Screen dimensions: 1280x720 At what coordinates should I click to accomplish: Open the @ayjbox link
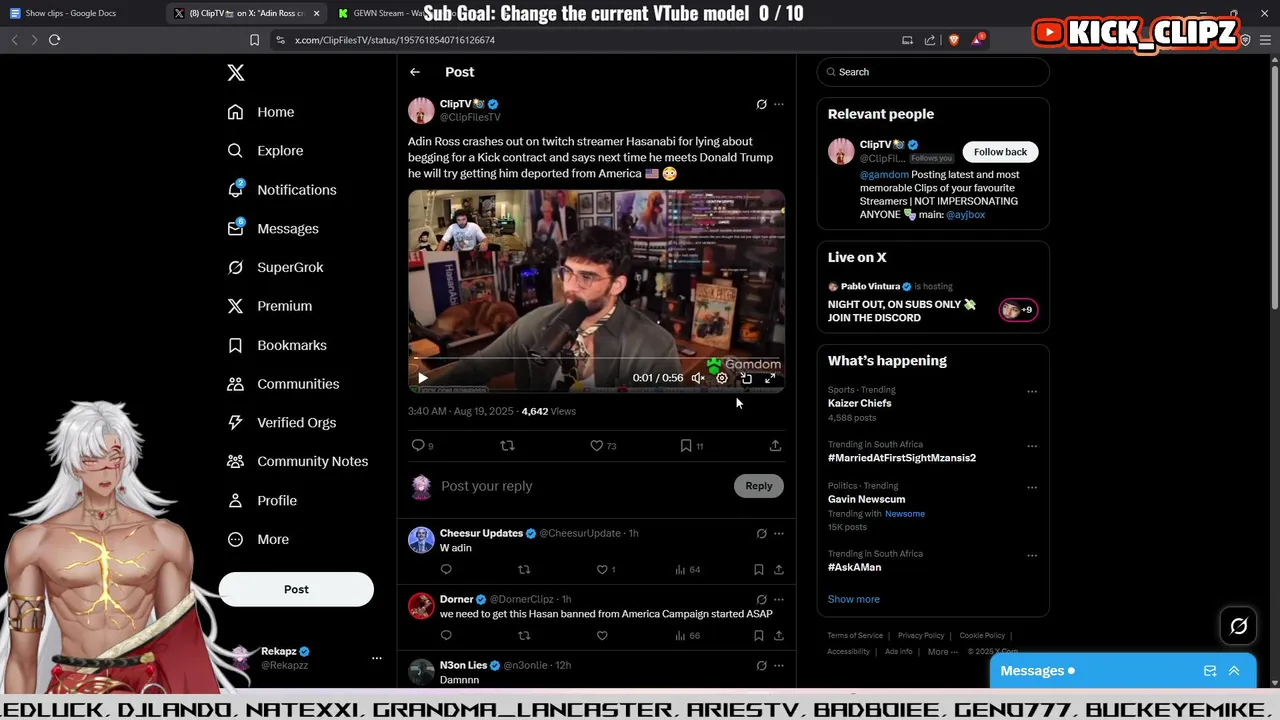[966, 214]
